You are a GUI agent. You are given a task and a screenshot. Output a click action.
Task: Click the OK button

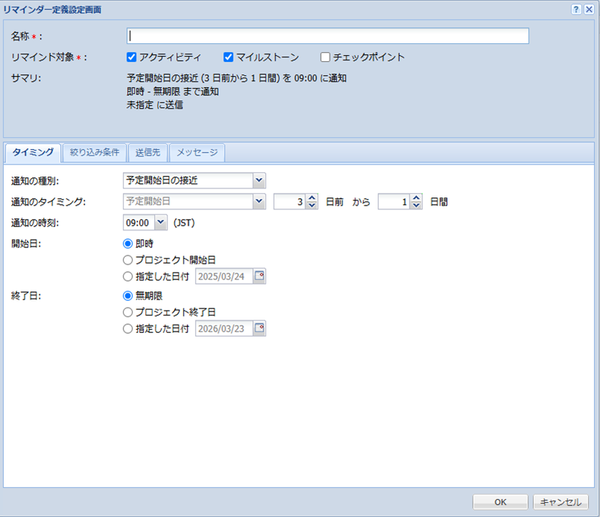[500, 501]
